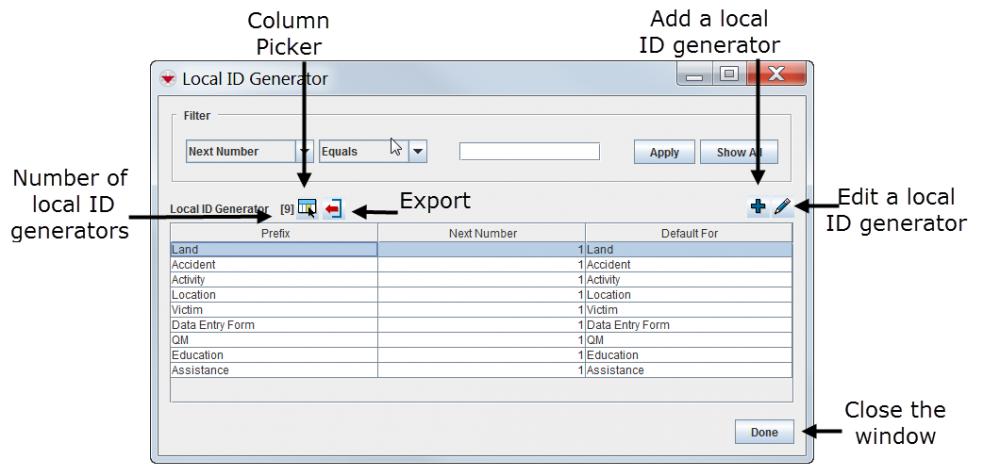This screenshot has height=476, width=1000.
Task: Click the Show All button
Action: (x=737, y=152)
